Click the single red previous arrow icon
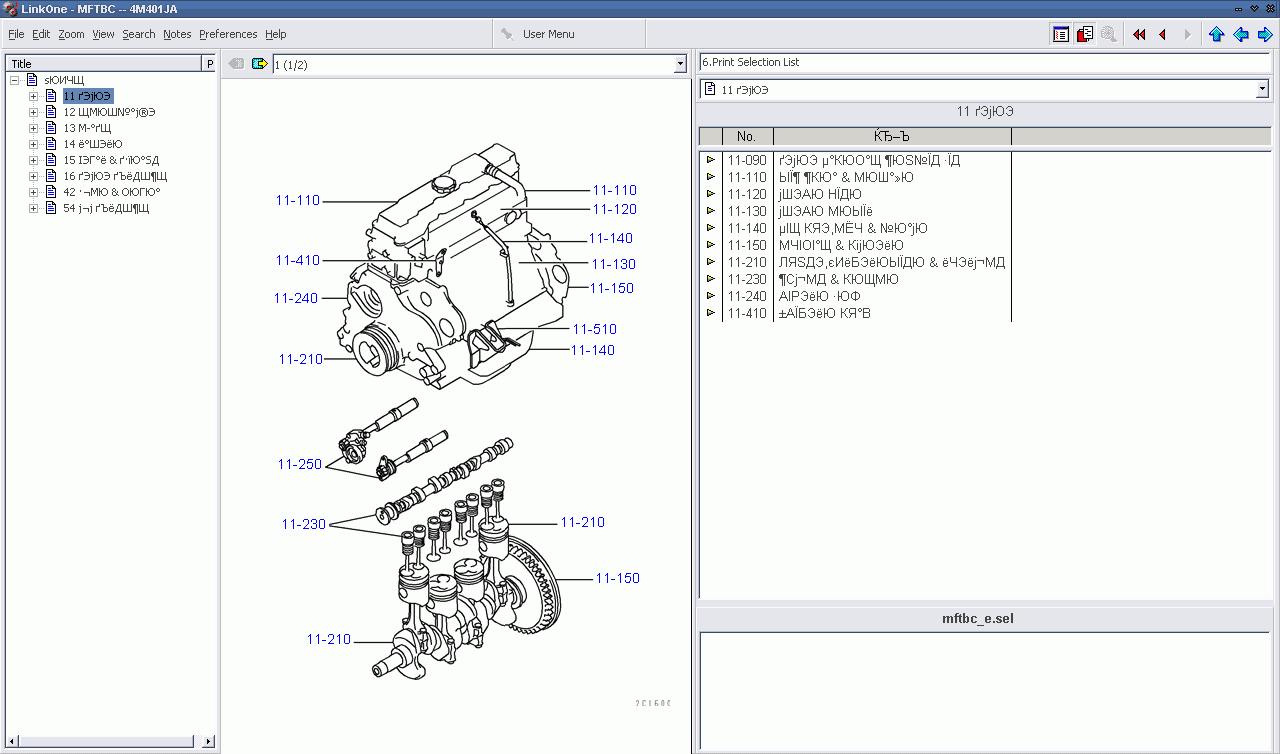1280x754 pixels. 1162,34
